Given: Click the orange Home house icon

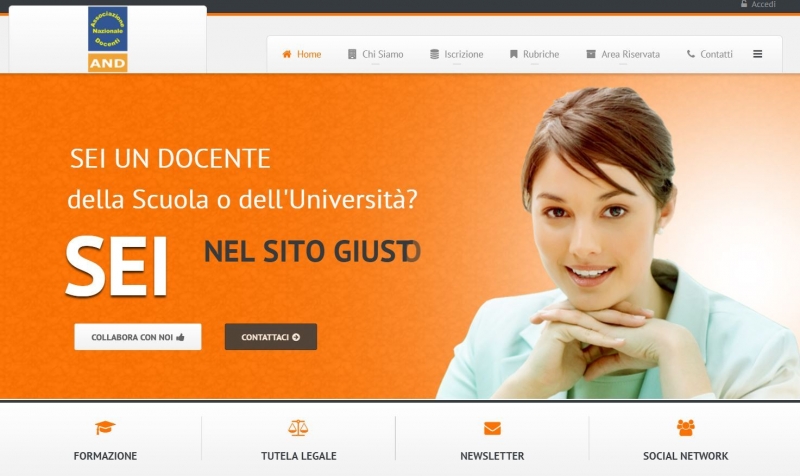Looking at the screenshot, I should click(x=287, y=54).
